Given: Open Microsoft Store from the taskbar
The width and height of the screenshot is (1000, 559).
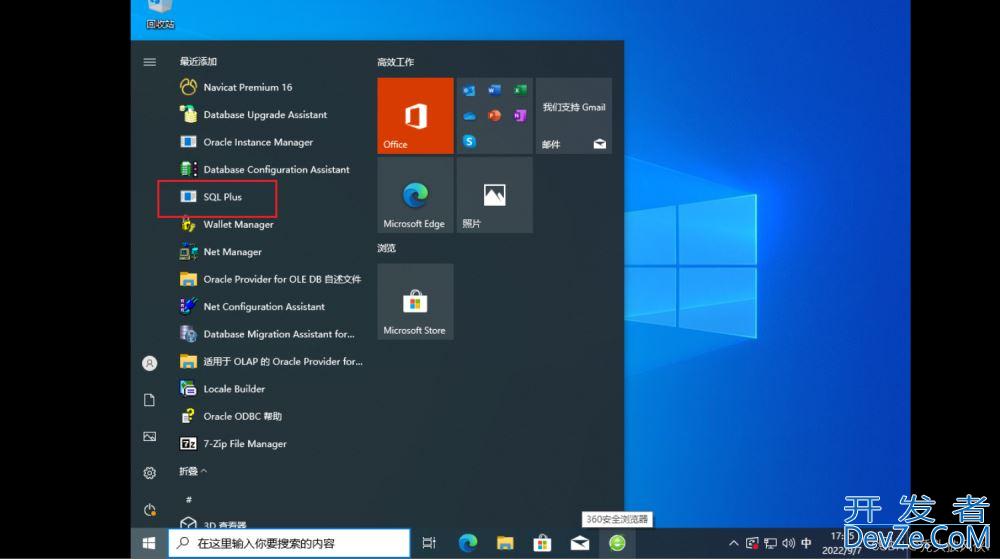Looking at the screenshot, I should pos(542,543).
